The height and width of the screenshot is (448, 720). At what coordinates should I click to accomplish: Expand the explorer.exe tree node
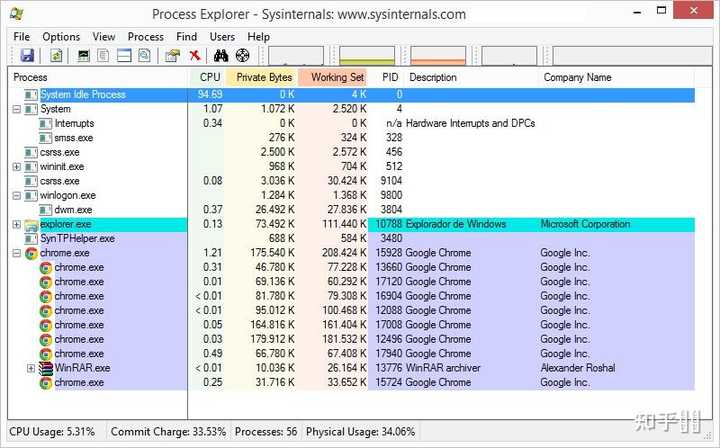(x=17, y=224)
